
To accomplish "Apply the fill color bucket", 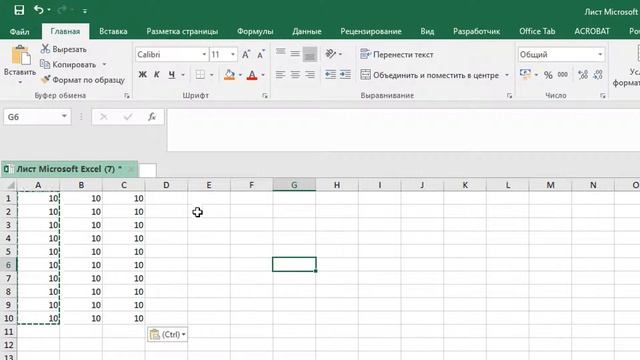I will tap(229, 75).
